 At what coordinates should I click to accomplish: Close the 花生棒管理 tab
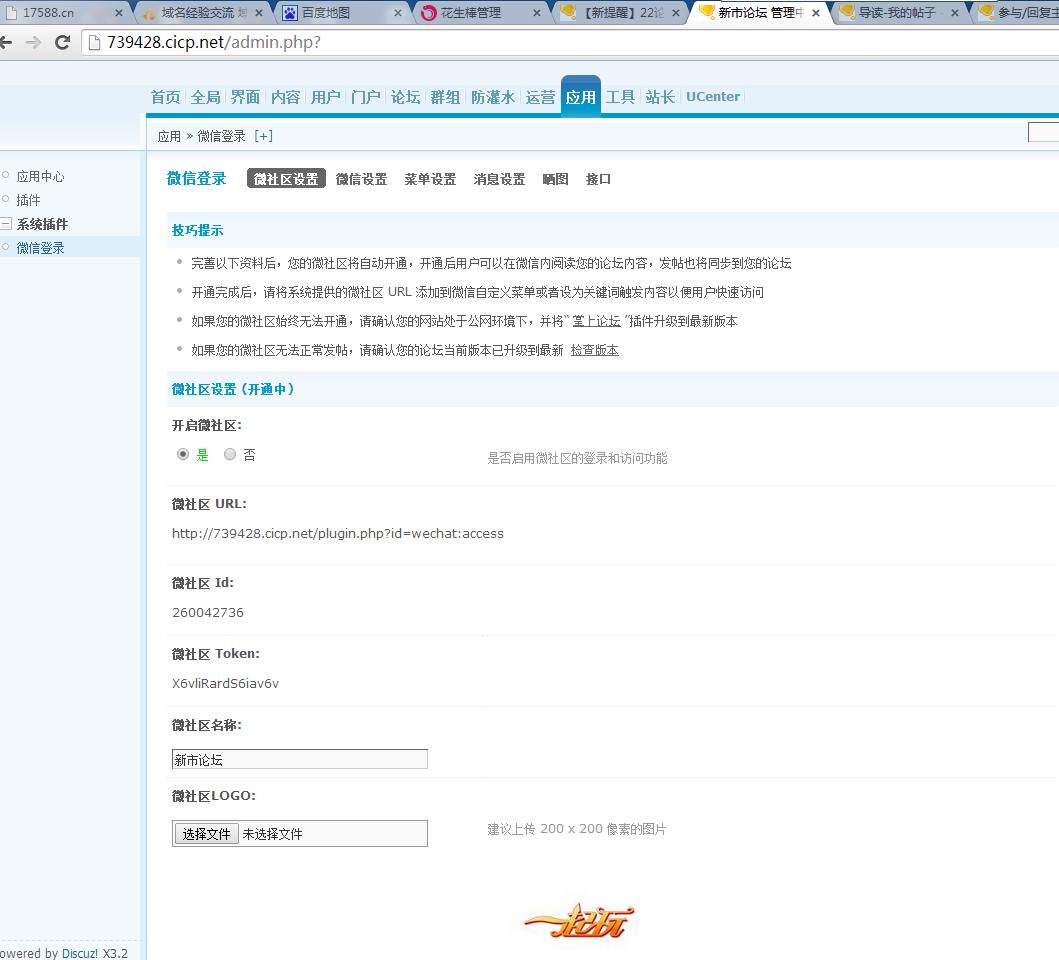pos(537,13)
